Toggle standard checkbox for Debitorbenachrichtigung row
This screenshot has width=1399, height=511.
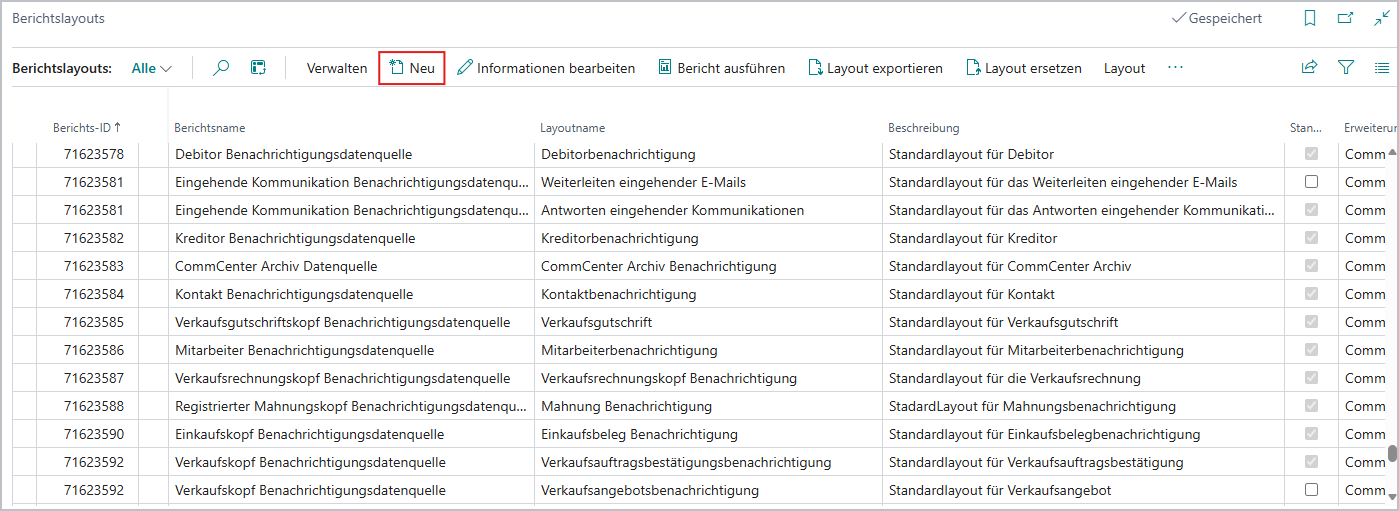[x=1311, y=154]
